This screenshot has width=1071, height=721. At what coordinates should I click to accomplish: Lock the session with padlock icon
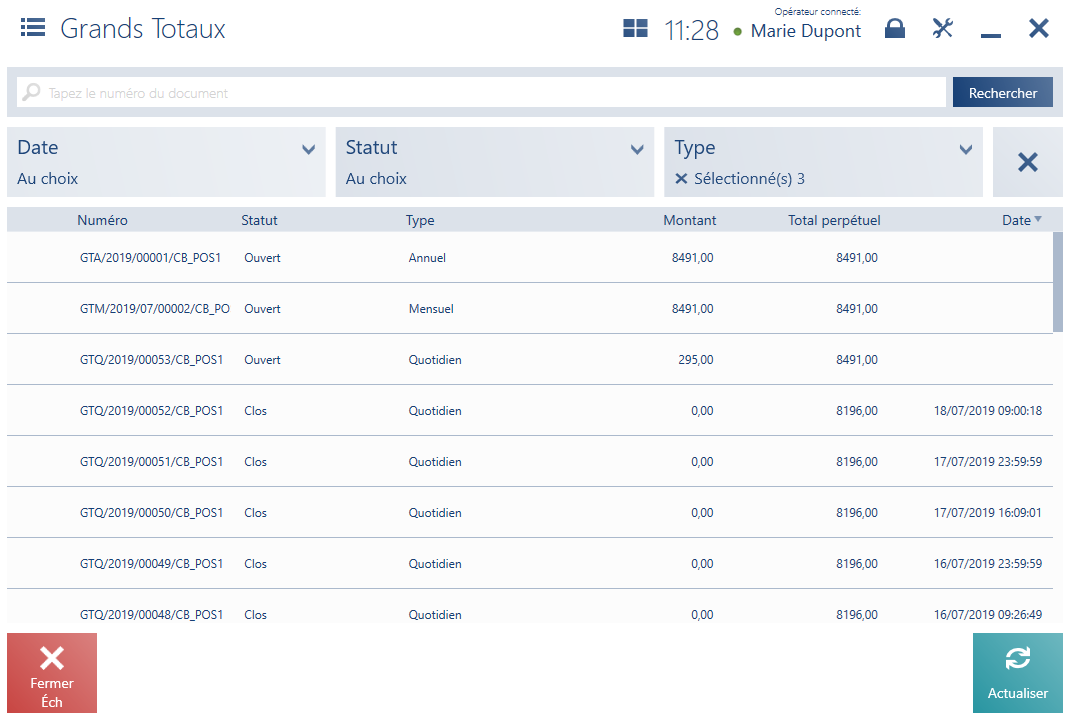pos(895,28)
